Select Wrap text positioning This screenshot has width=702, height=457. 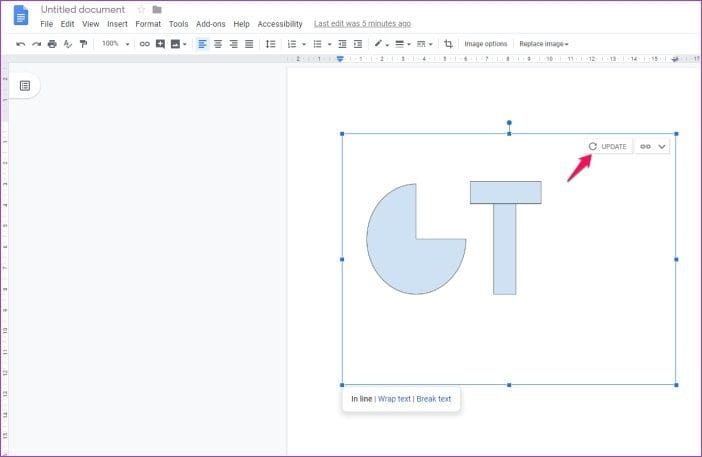(394, 399)
